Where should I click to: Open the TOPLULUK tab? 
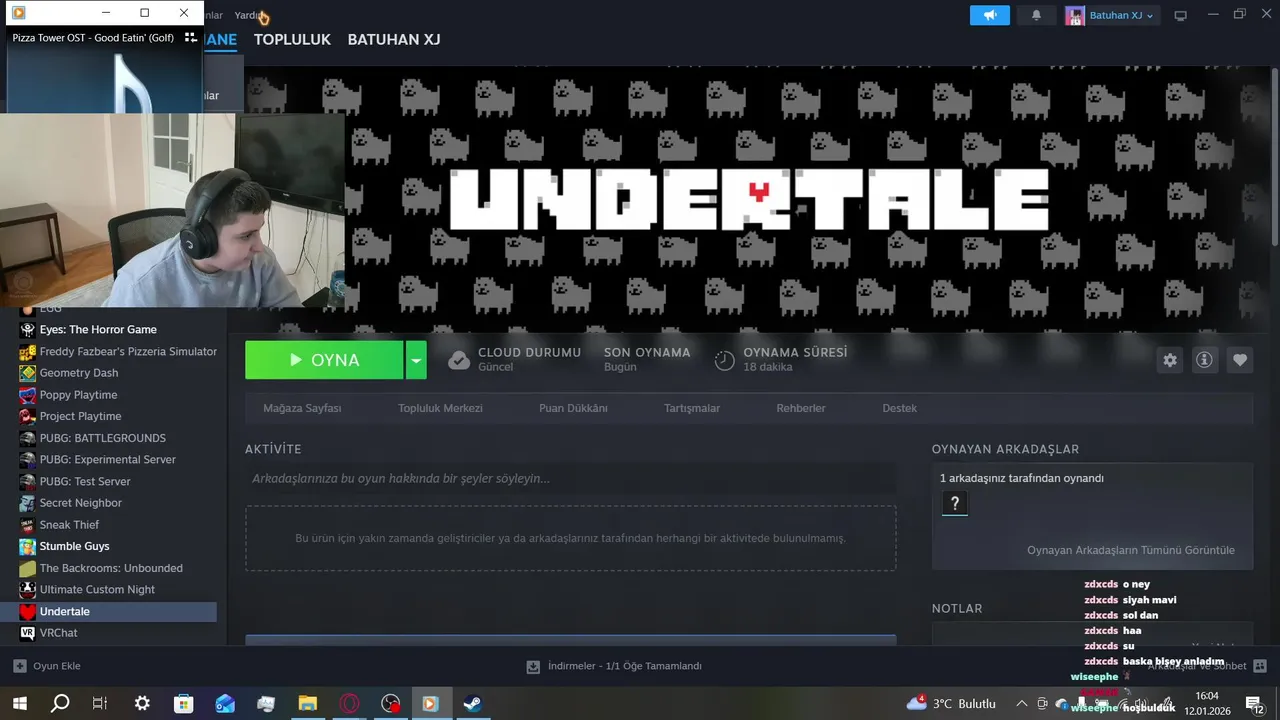pyautogui.click(x=292, y=40)
